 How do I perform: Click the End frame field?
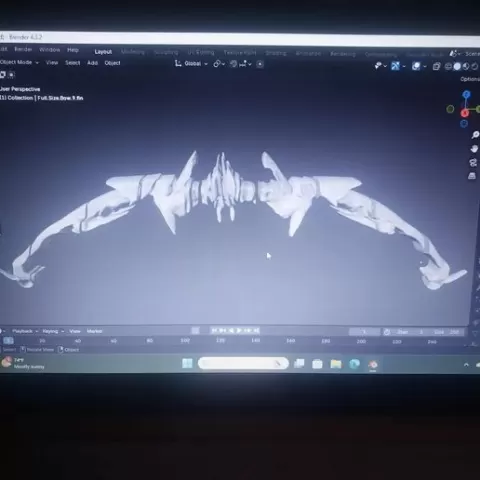pos(446,332)
